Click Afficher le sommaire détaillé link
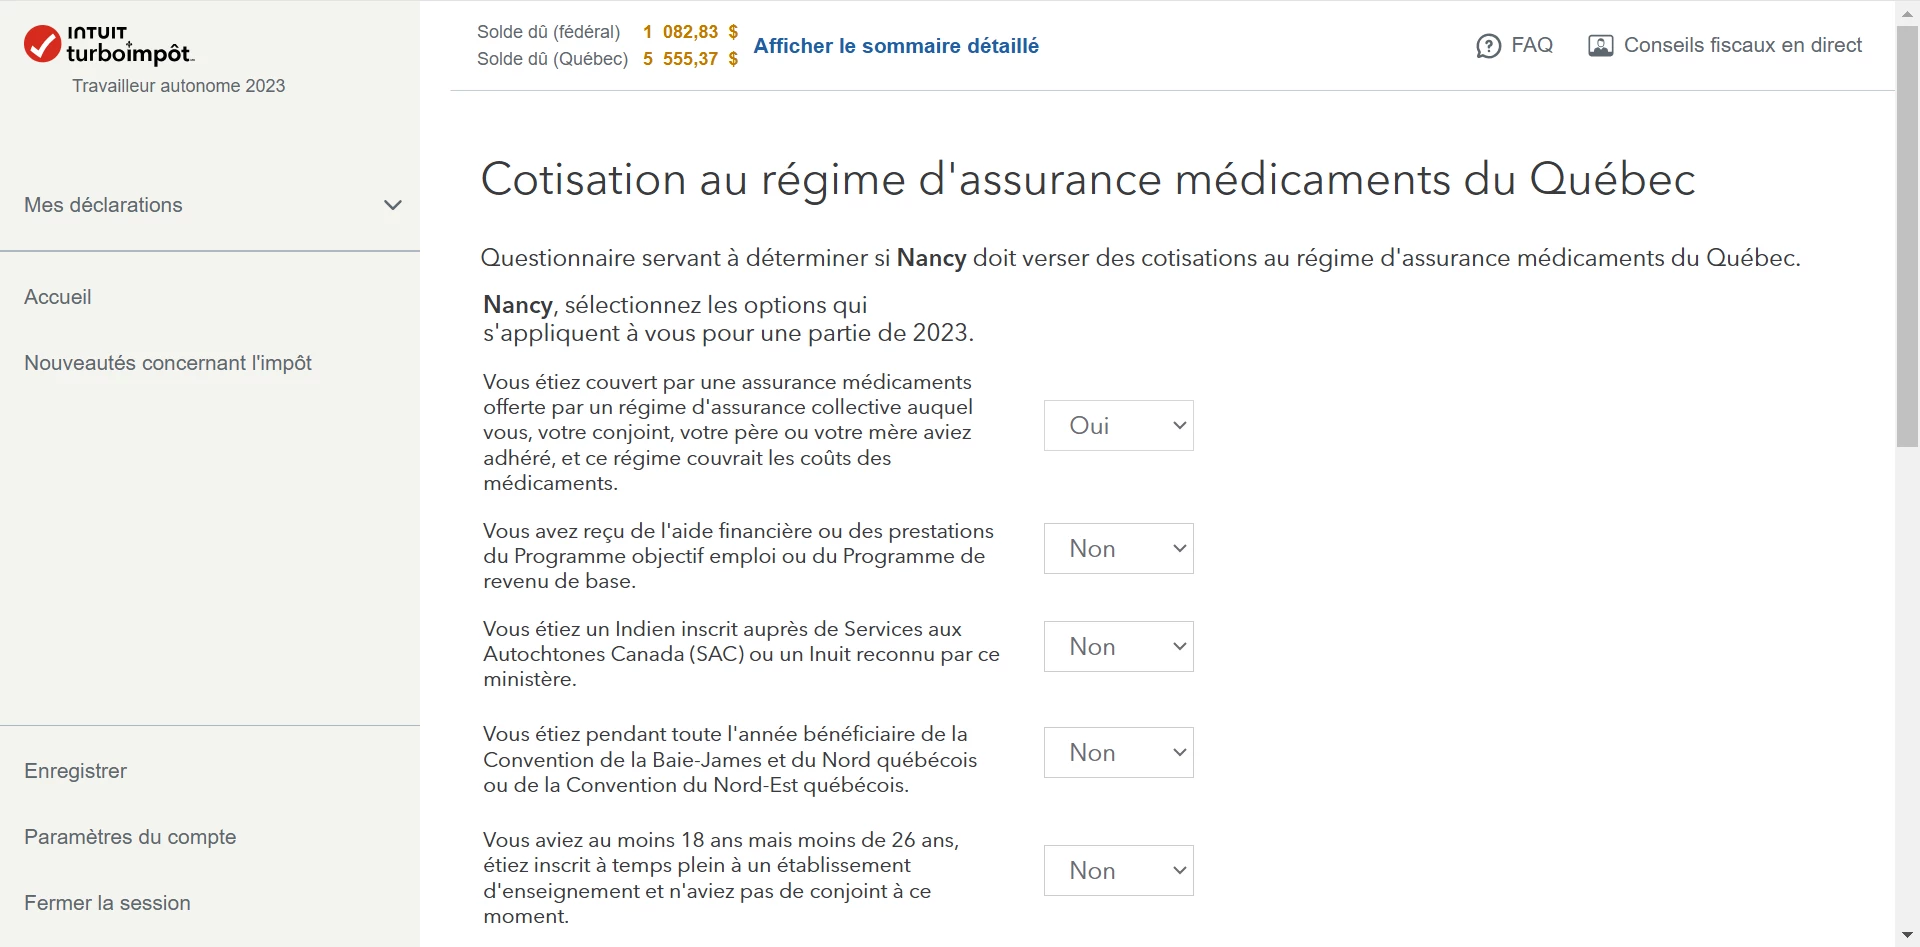Viewport: 1920px width, 947px height. pyautogui.click(x=896, y=46)
